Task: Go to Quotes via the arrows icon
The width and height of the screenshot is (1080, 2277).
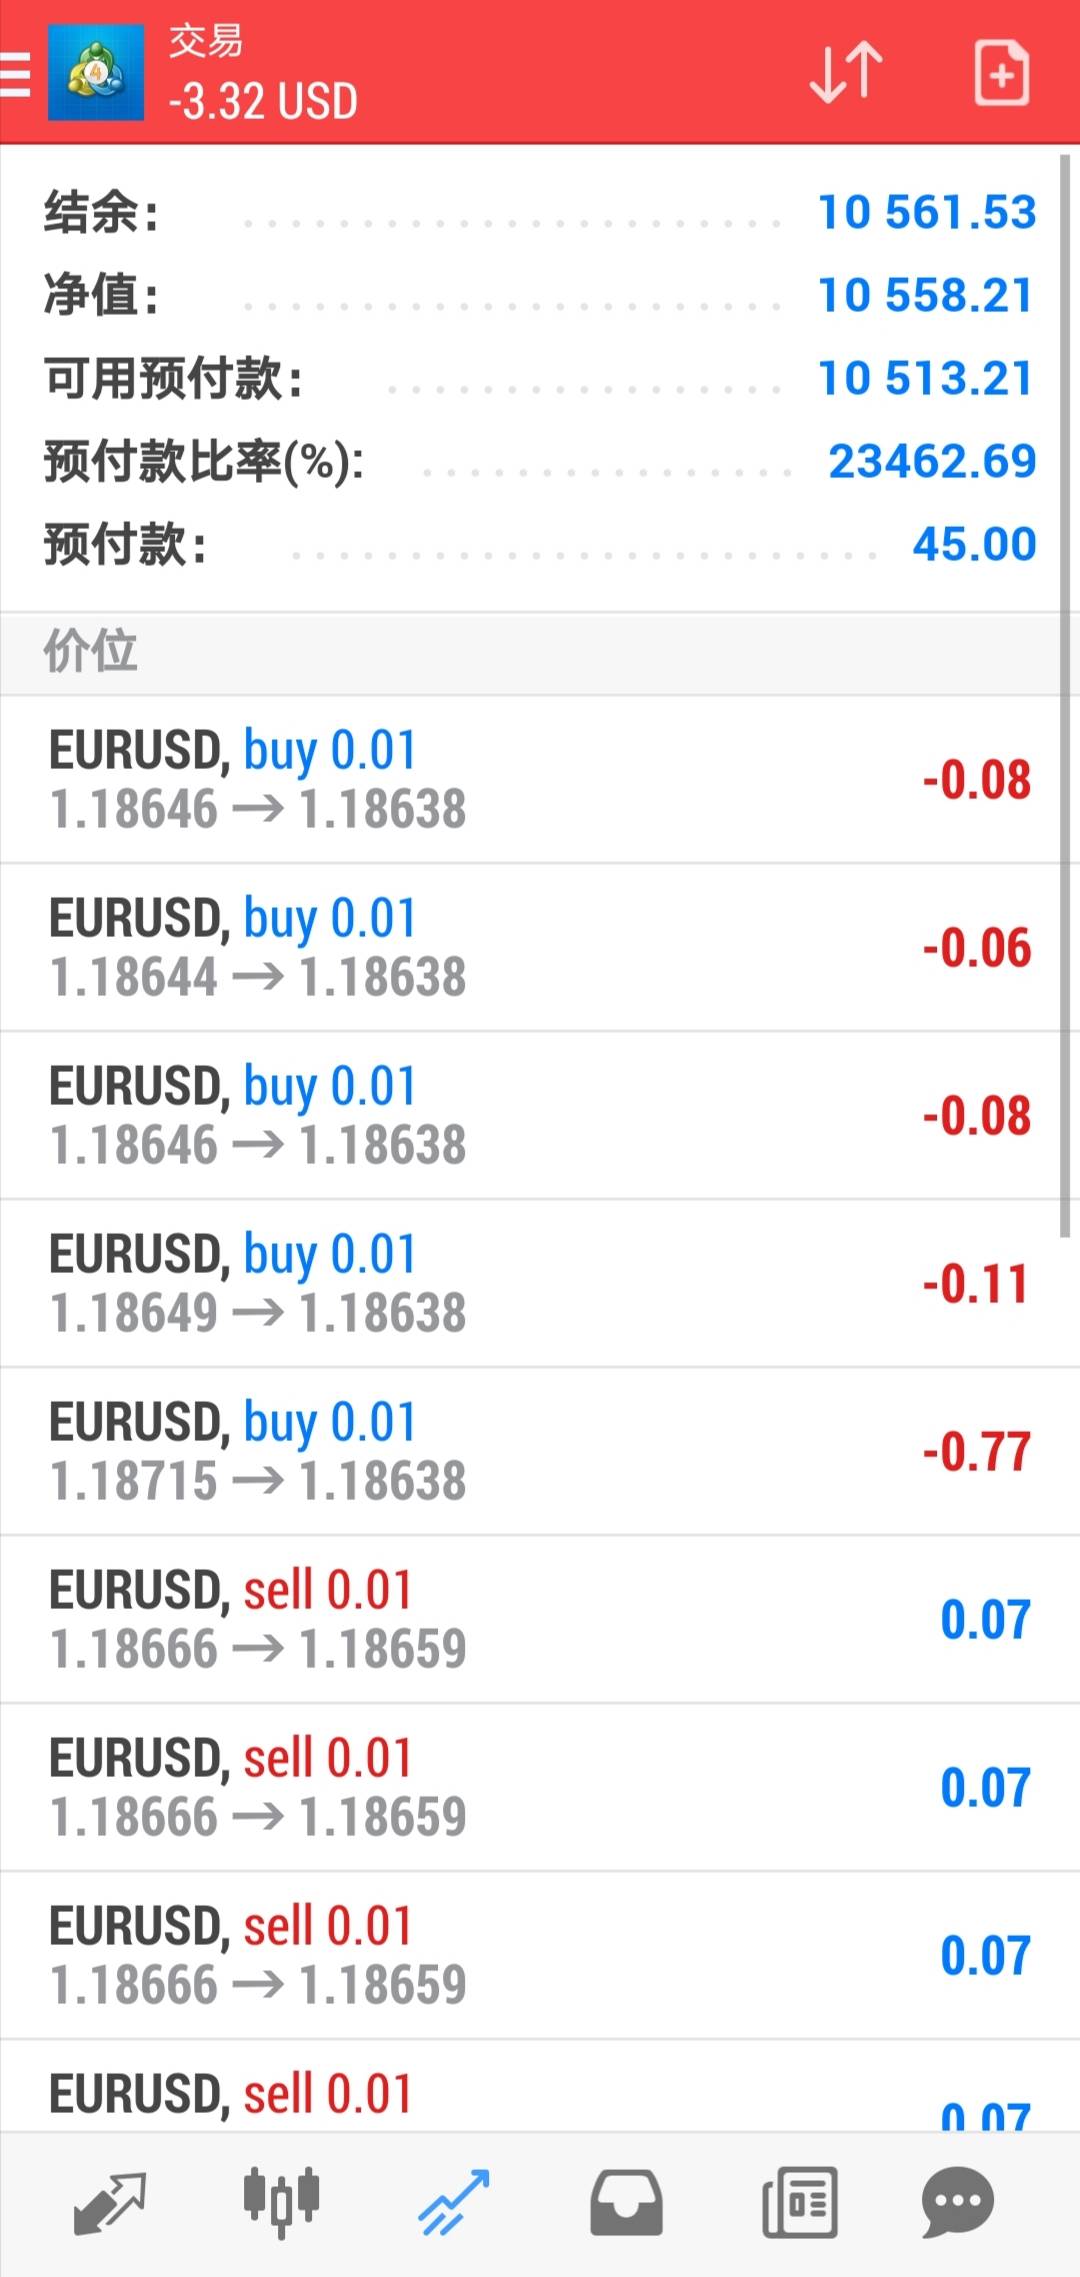Action: click(110, 2202)
